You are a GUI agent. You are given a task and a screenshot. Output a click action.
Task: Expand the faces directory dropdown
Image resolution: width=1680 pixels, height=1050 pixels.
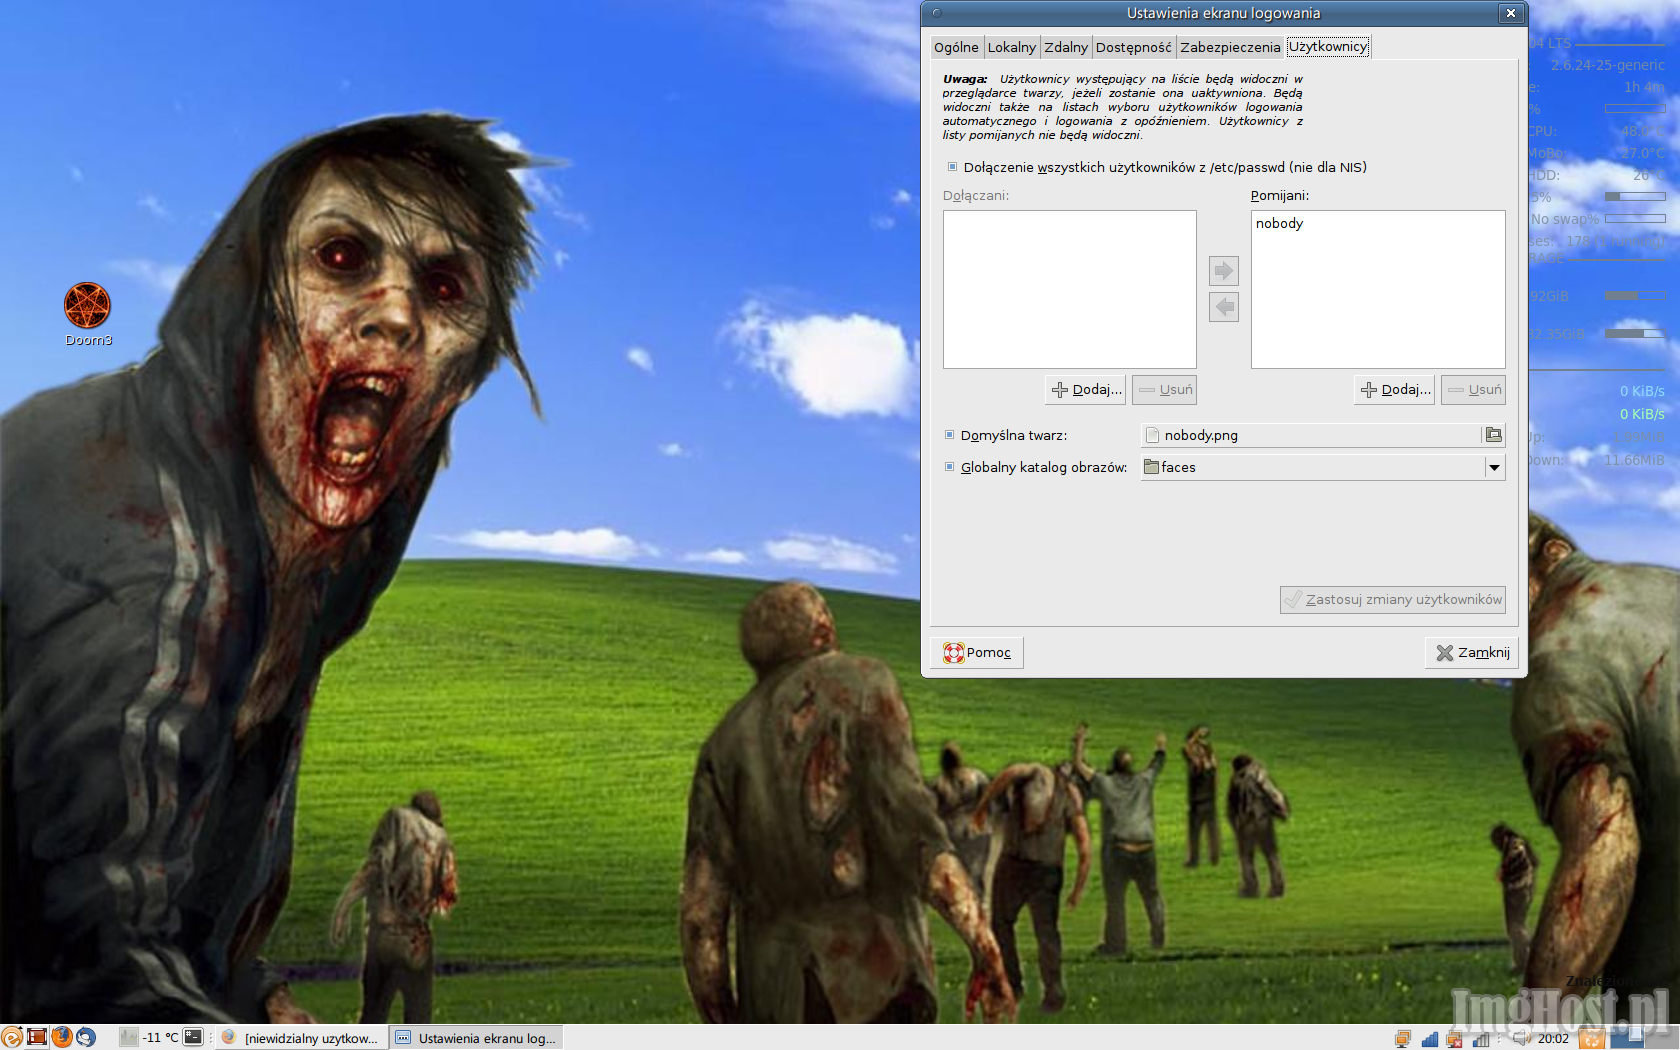[x=1494, y=467]
